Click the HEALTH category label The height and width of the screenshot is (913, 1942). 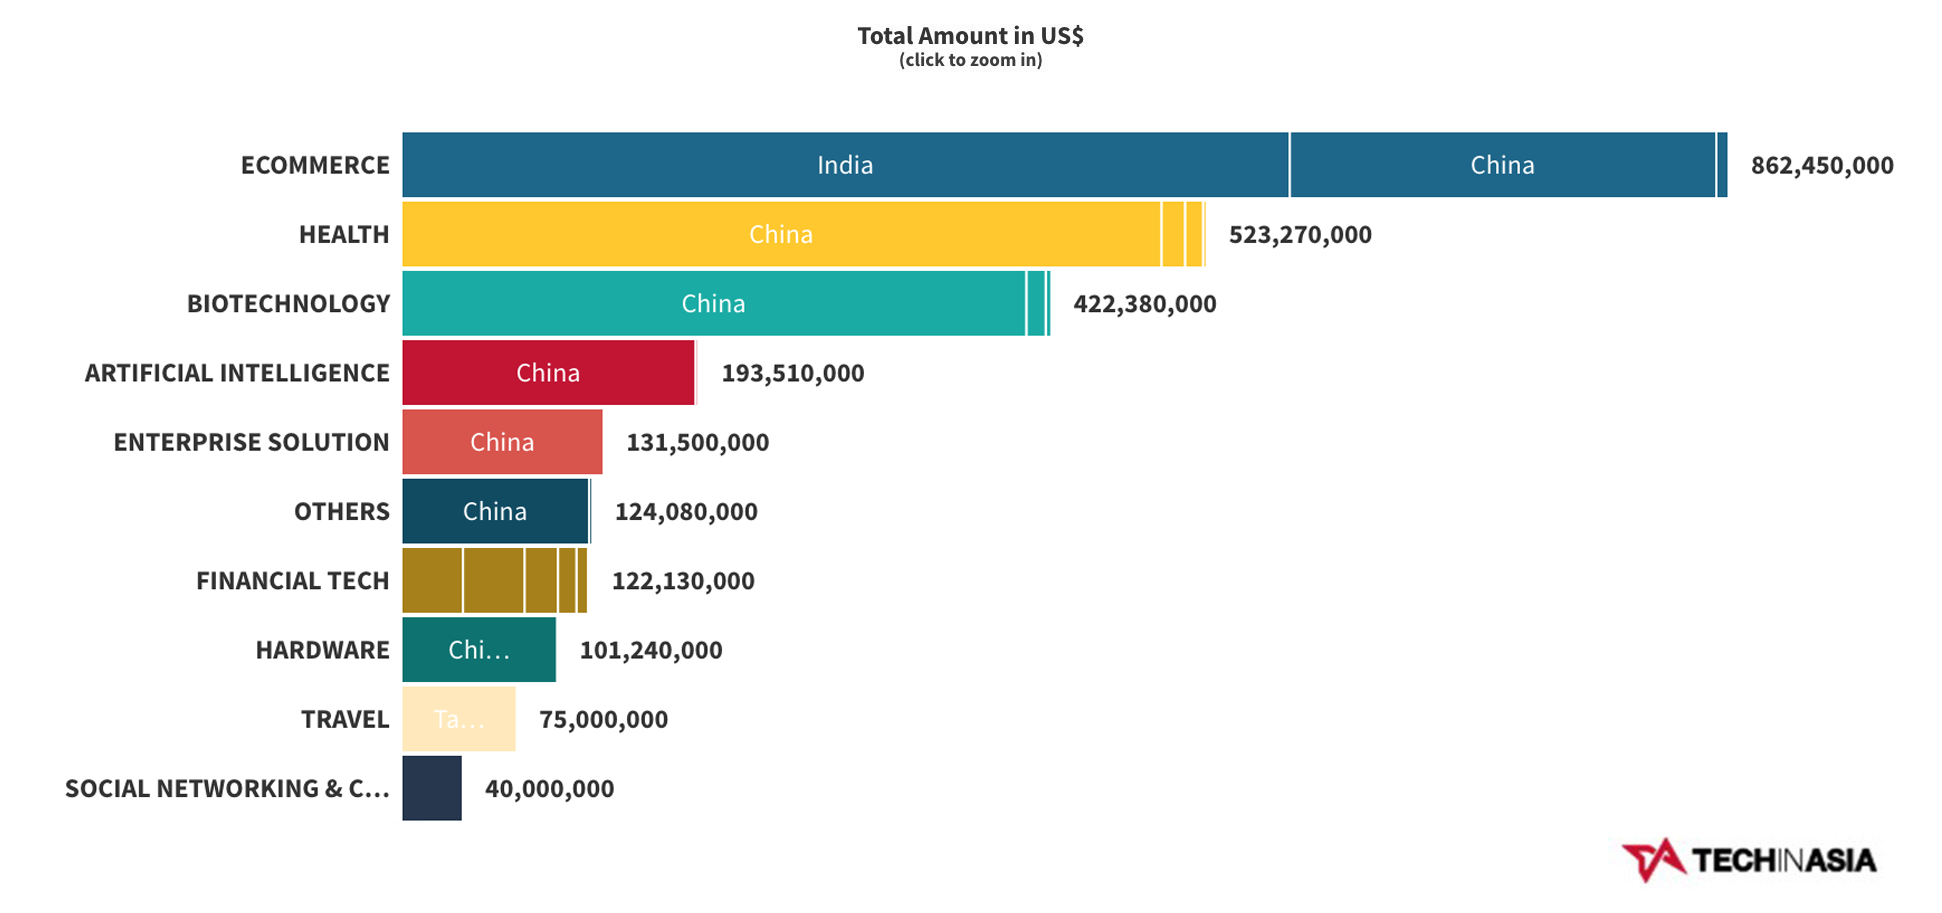[344, 234]
